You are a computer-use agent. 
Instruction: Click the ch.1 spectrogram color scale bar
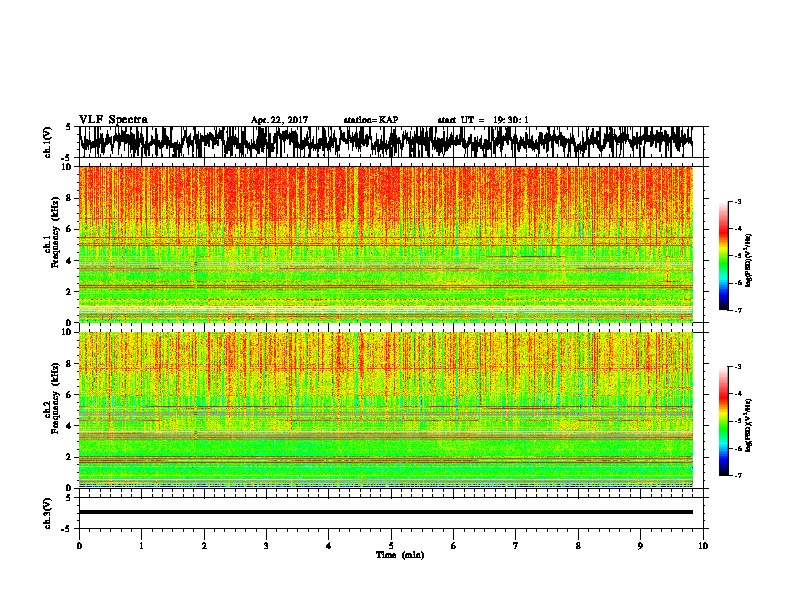tap(723, 256)
